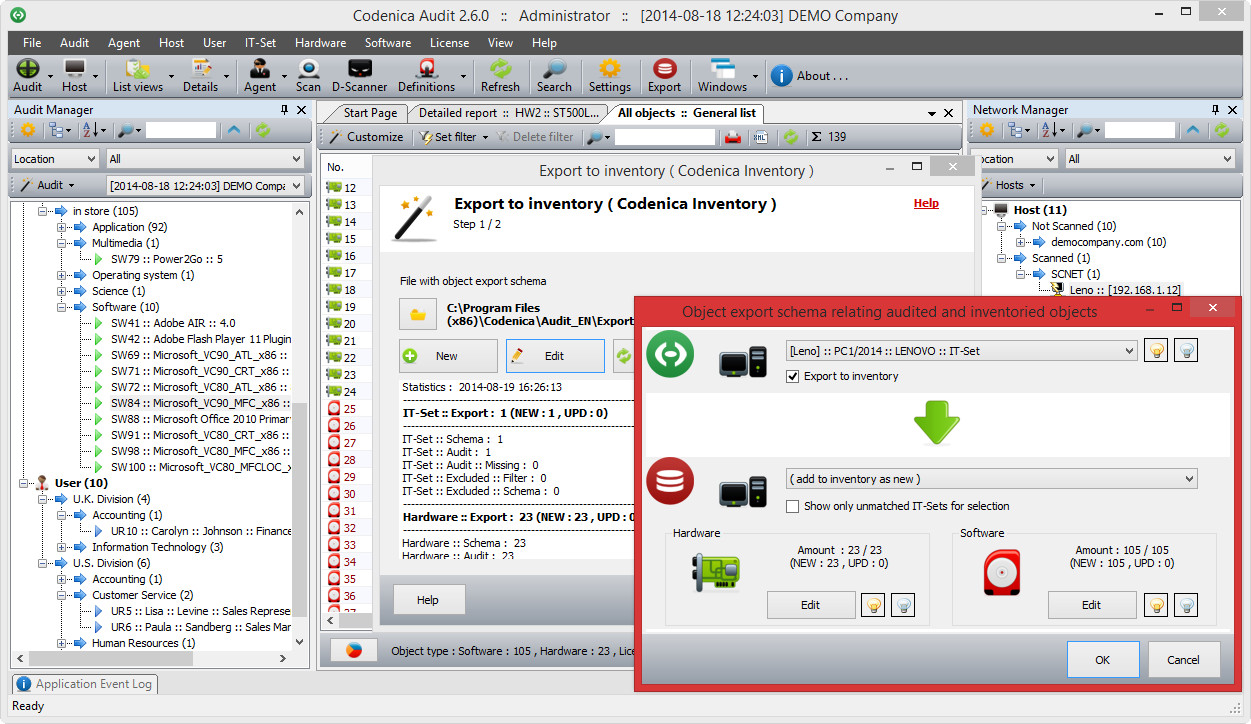Click the gear icon in Audit Manager toolbar
The width and height of the screenshot is (1251, 724).
coord(28,130)
